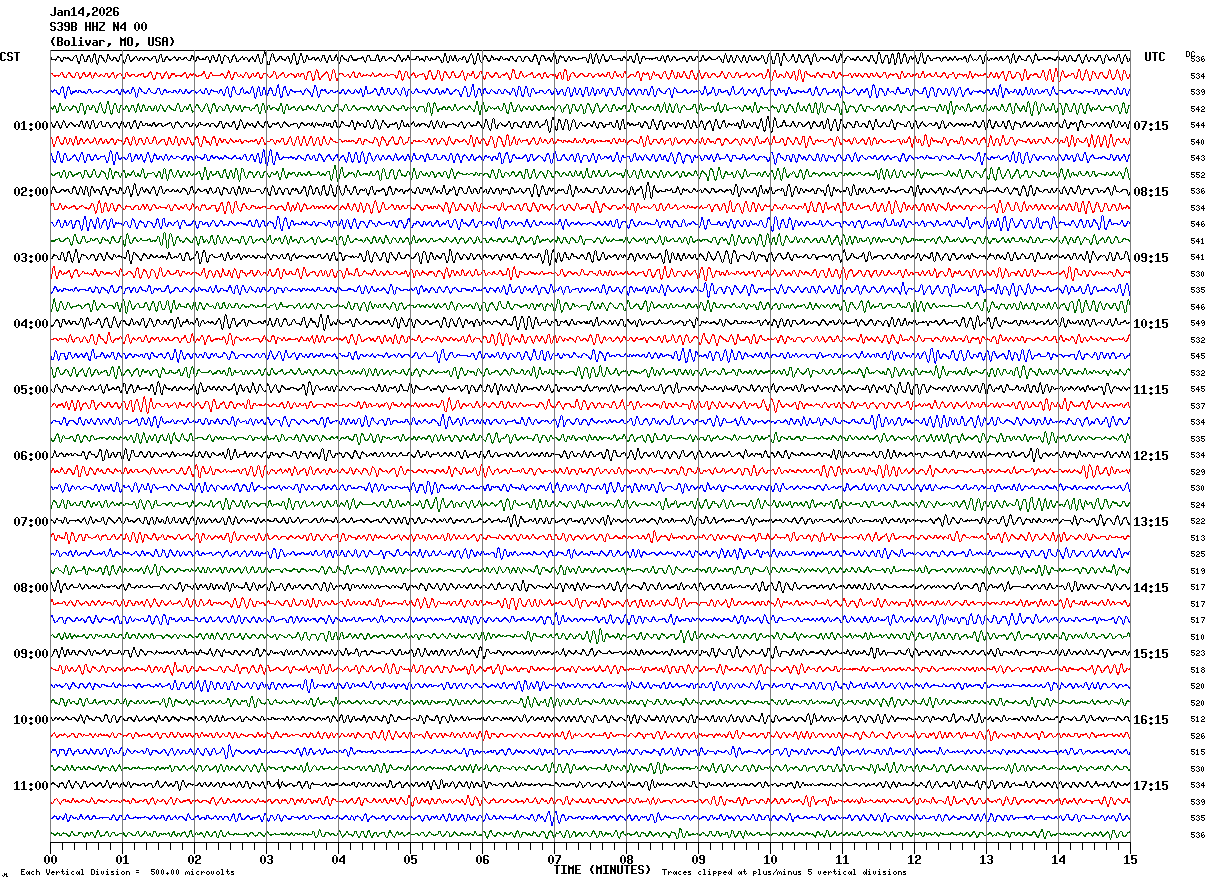Pick minute tick 00 on the time axis
This screenshot has height=886, width=1210.
50,859
